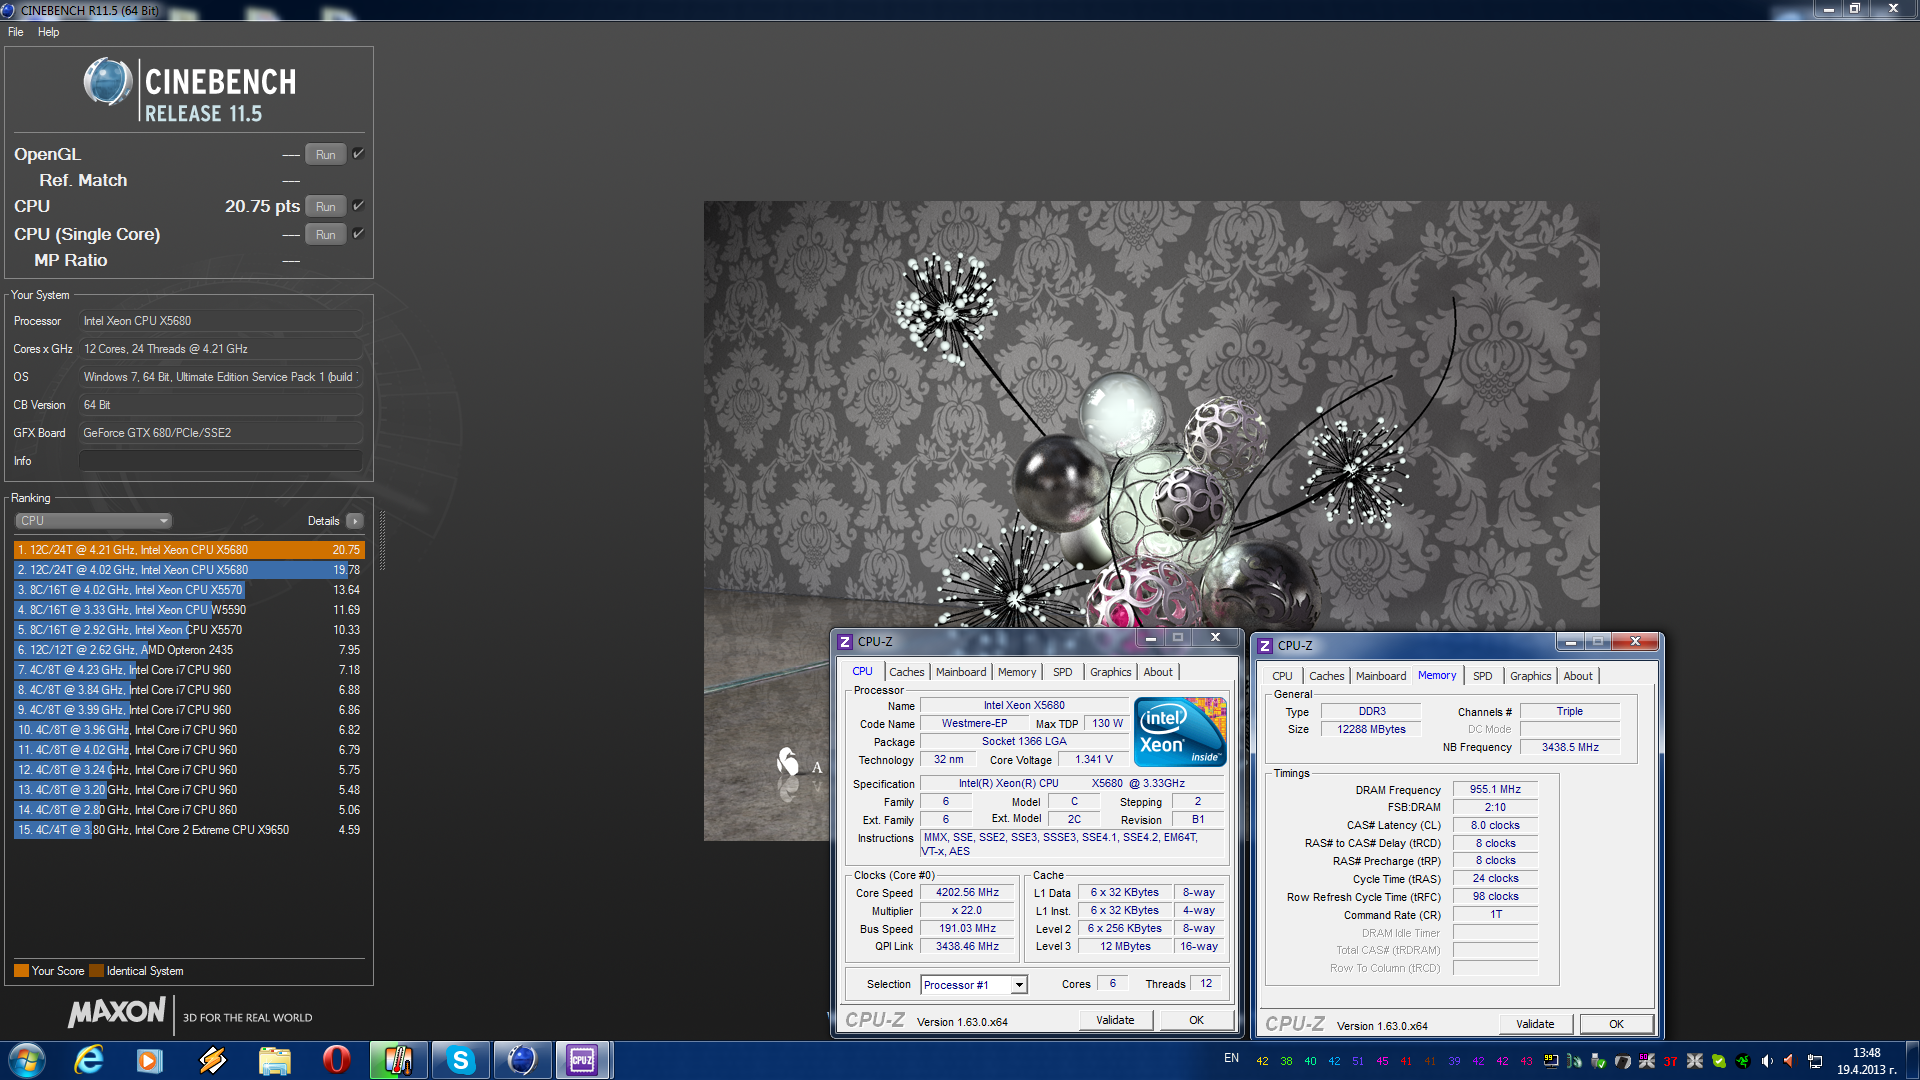1920x1080 pixels.
Task: Open the CPU ranking type dropdown
Action: pos(94,521)
